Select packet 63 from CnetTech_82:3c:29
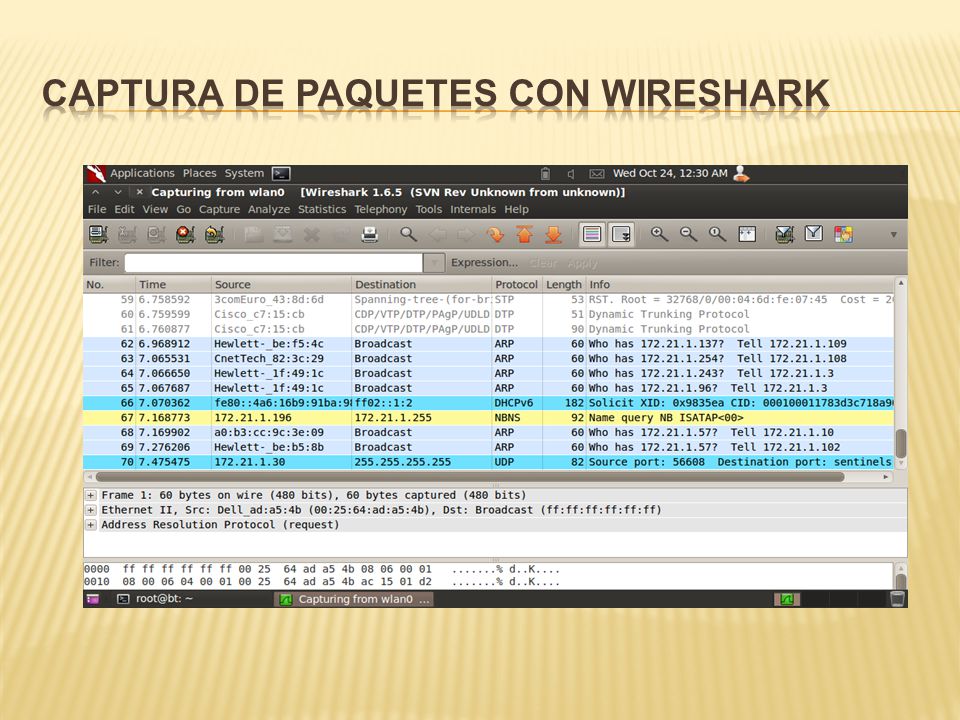The height and width of the screenshot is (720, 960). click(489, 359)
